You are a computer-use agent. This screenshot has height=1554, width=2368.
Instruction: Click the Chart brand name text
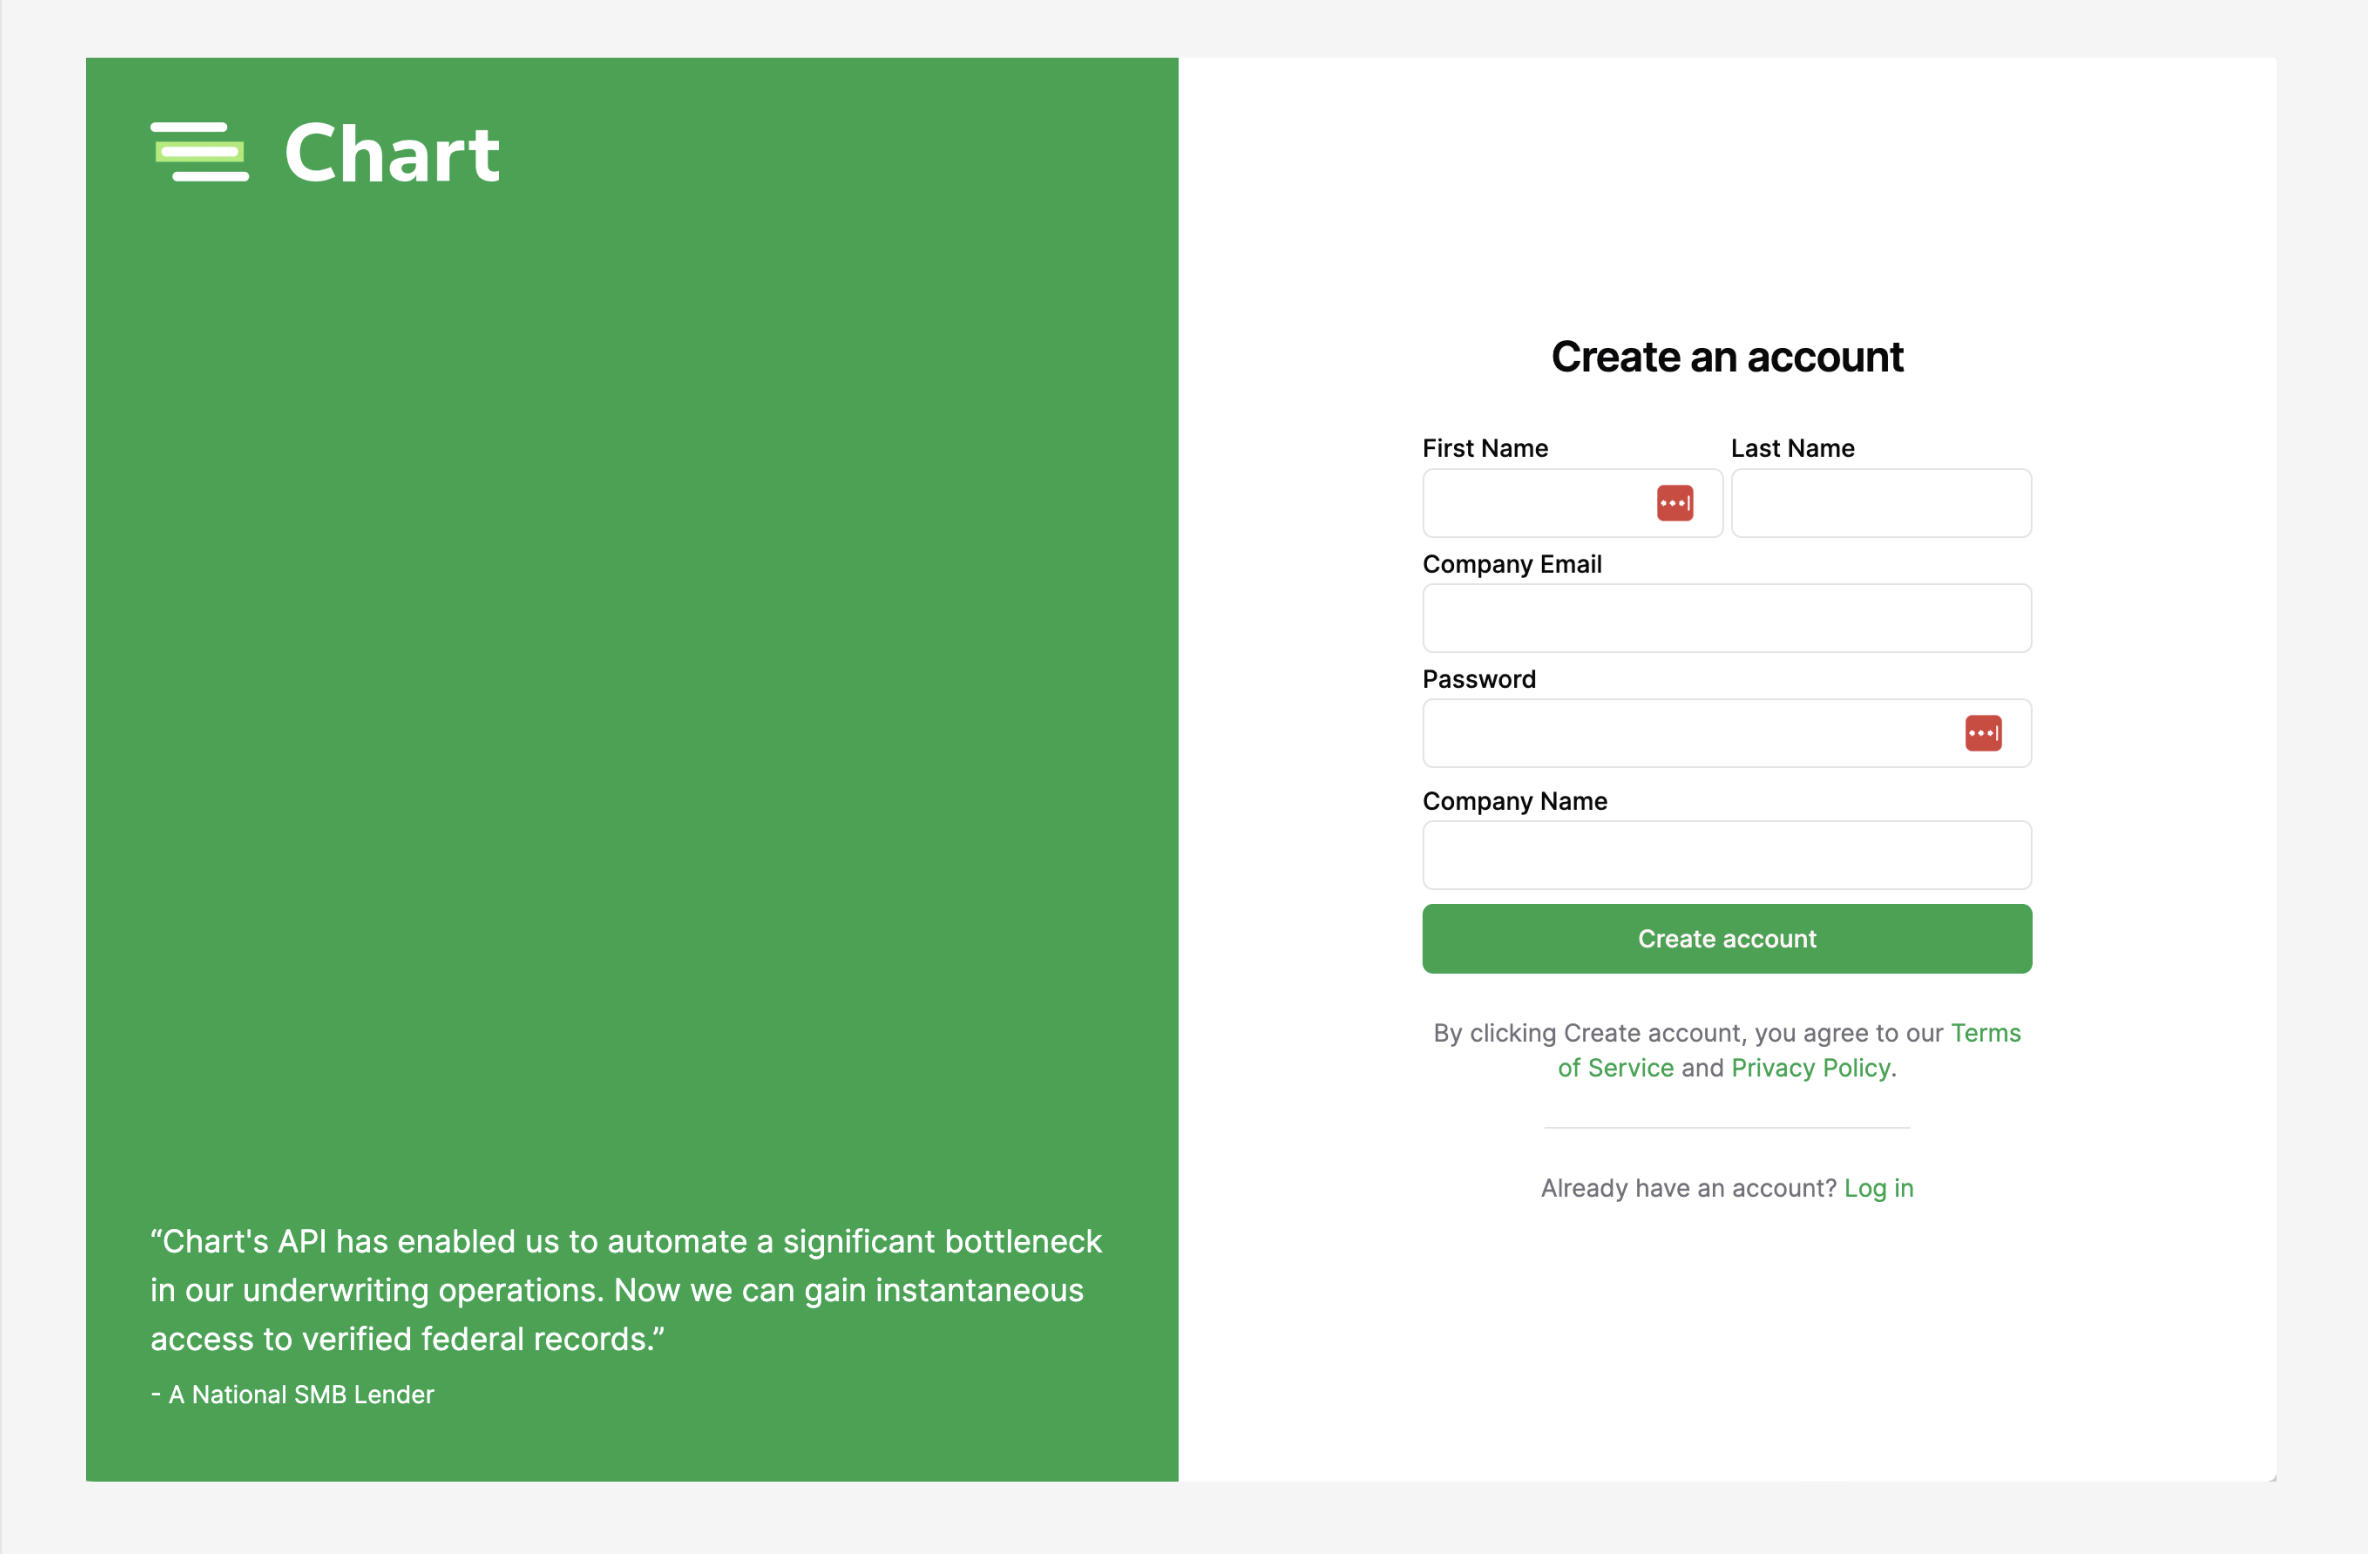click(x=392, y=154)
